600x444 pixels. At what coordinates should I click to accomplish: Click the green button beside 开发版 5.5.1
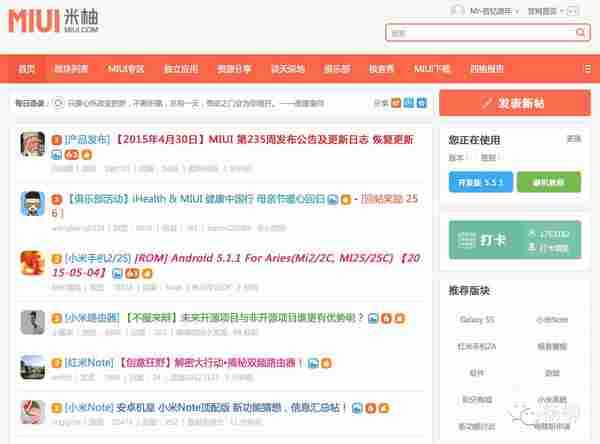547,183
